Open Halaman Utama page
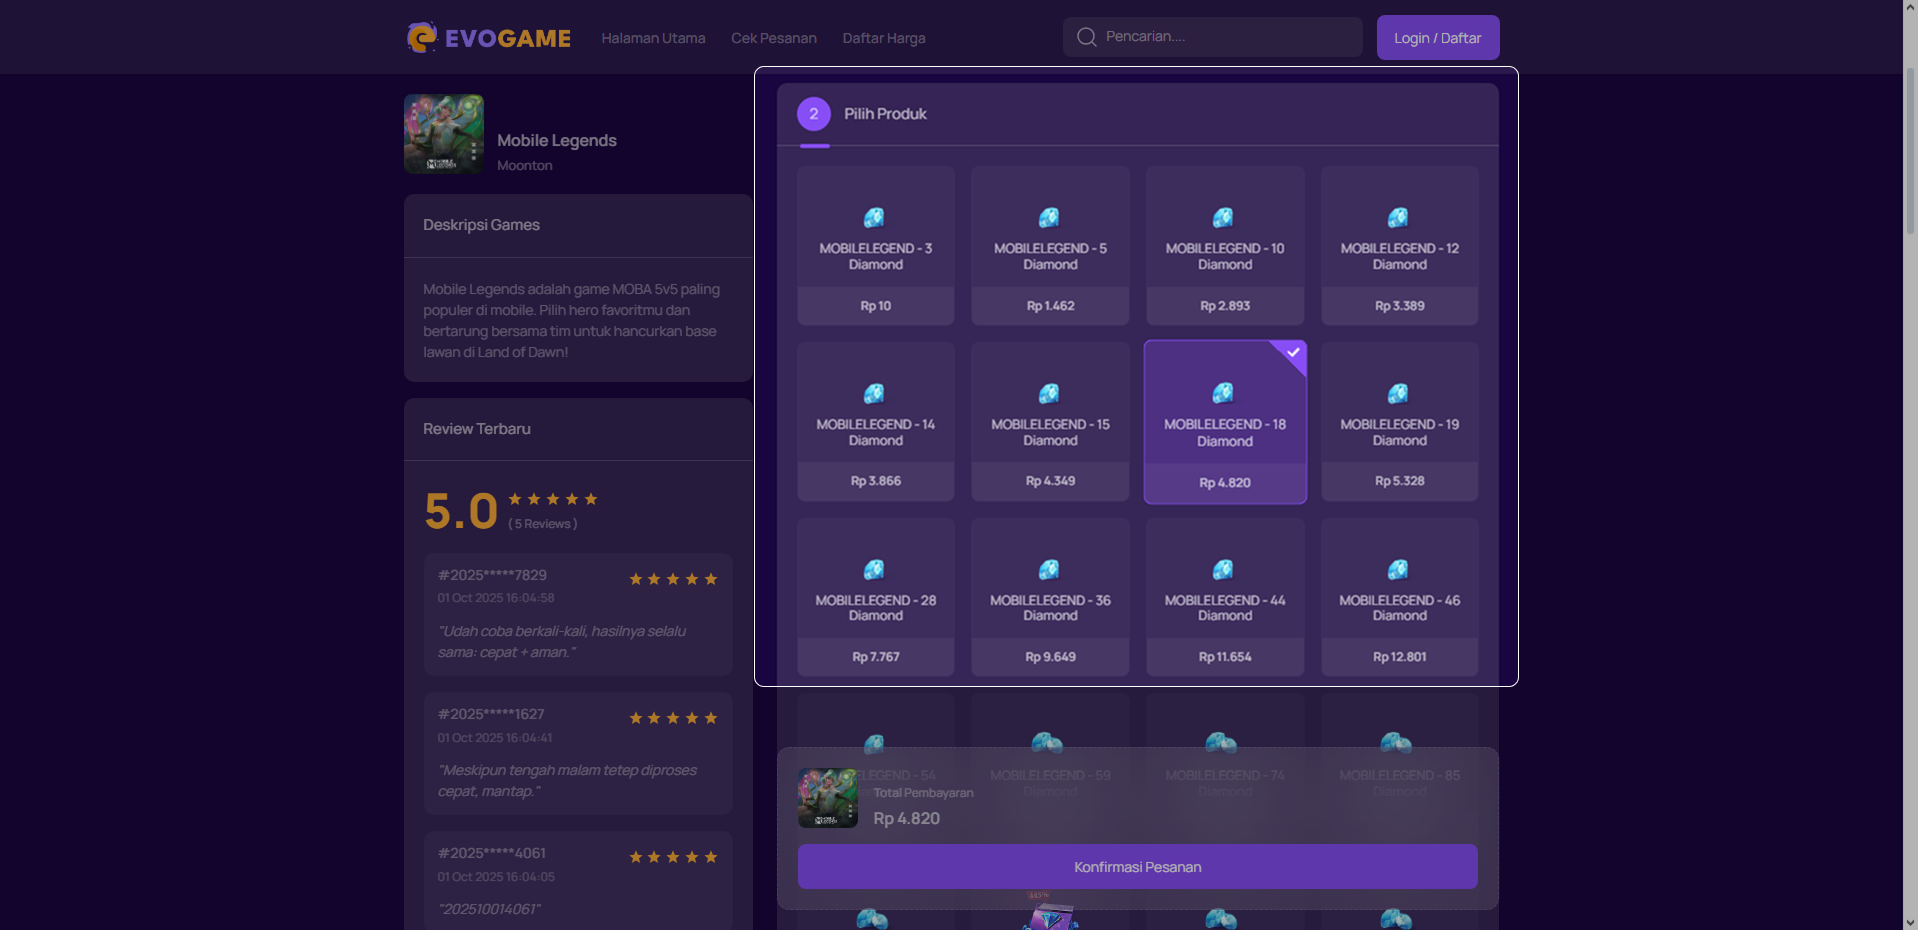This screenshot has width=1918, height=930. pos(653,38)
